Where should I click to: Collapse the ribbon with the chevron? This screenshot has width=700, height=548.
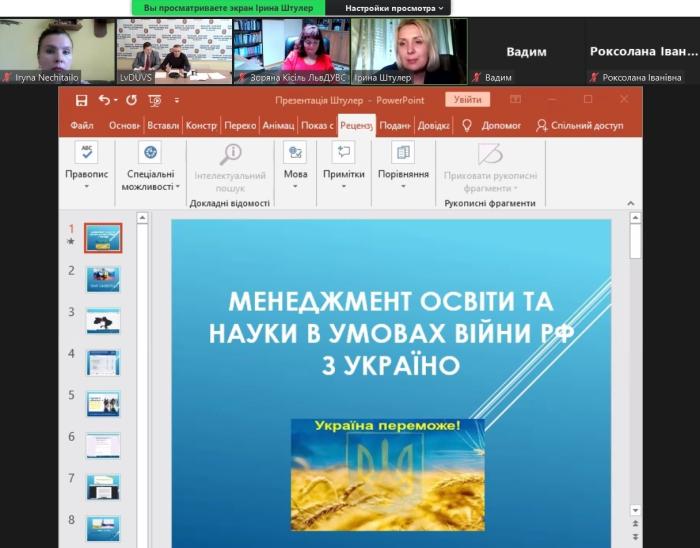click(630, 202)
